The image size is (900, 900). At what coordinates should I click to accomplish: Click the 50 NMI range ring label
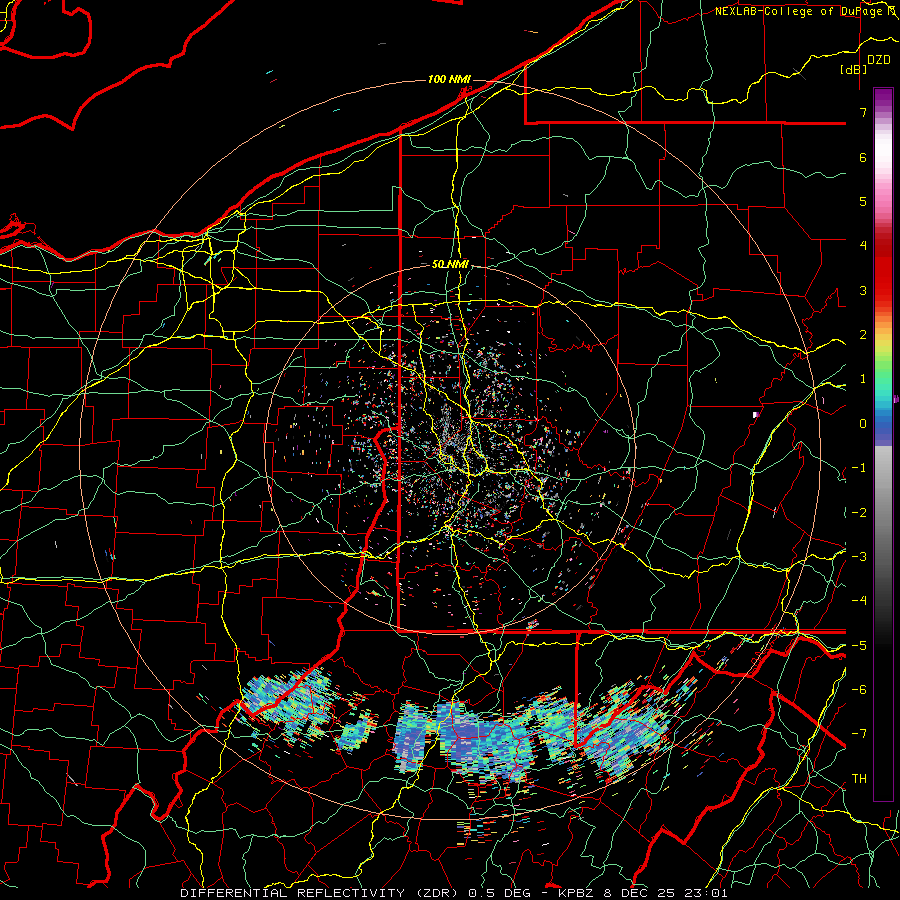coord(451,265)
